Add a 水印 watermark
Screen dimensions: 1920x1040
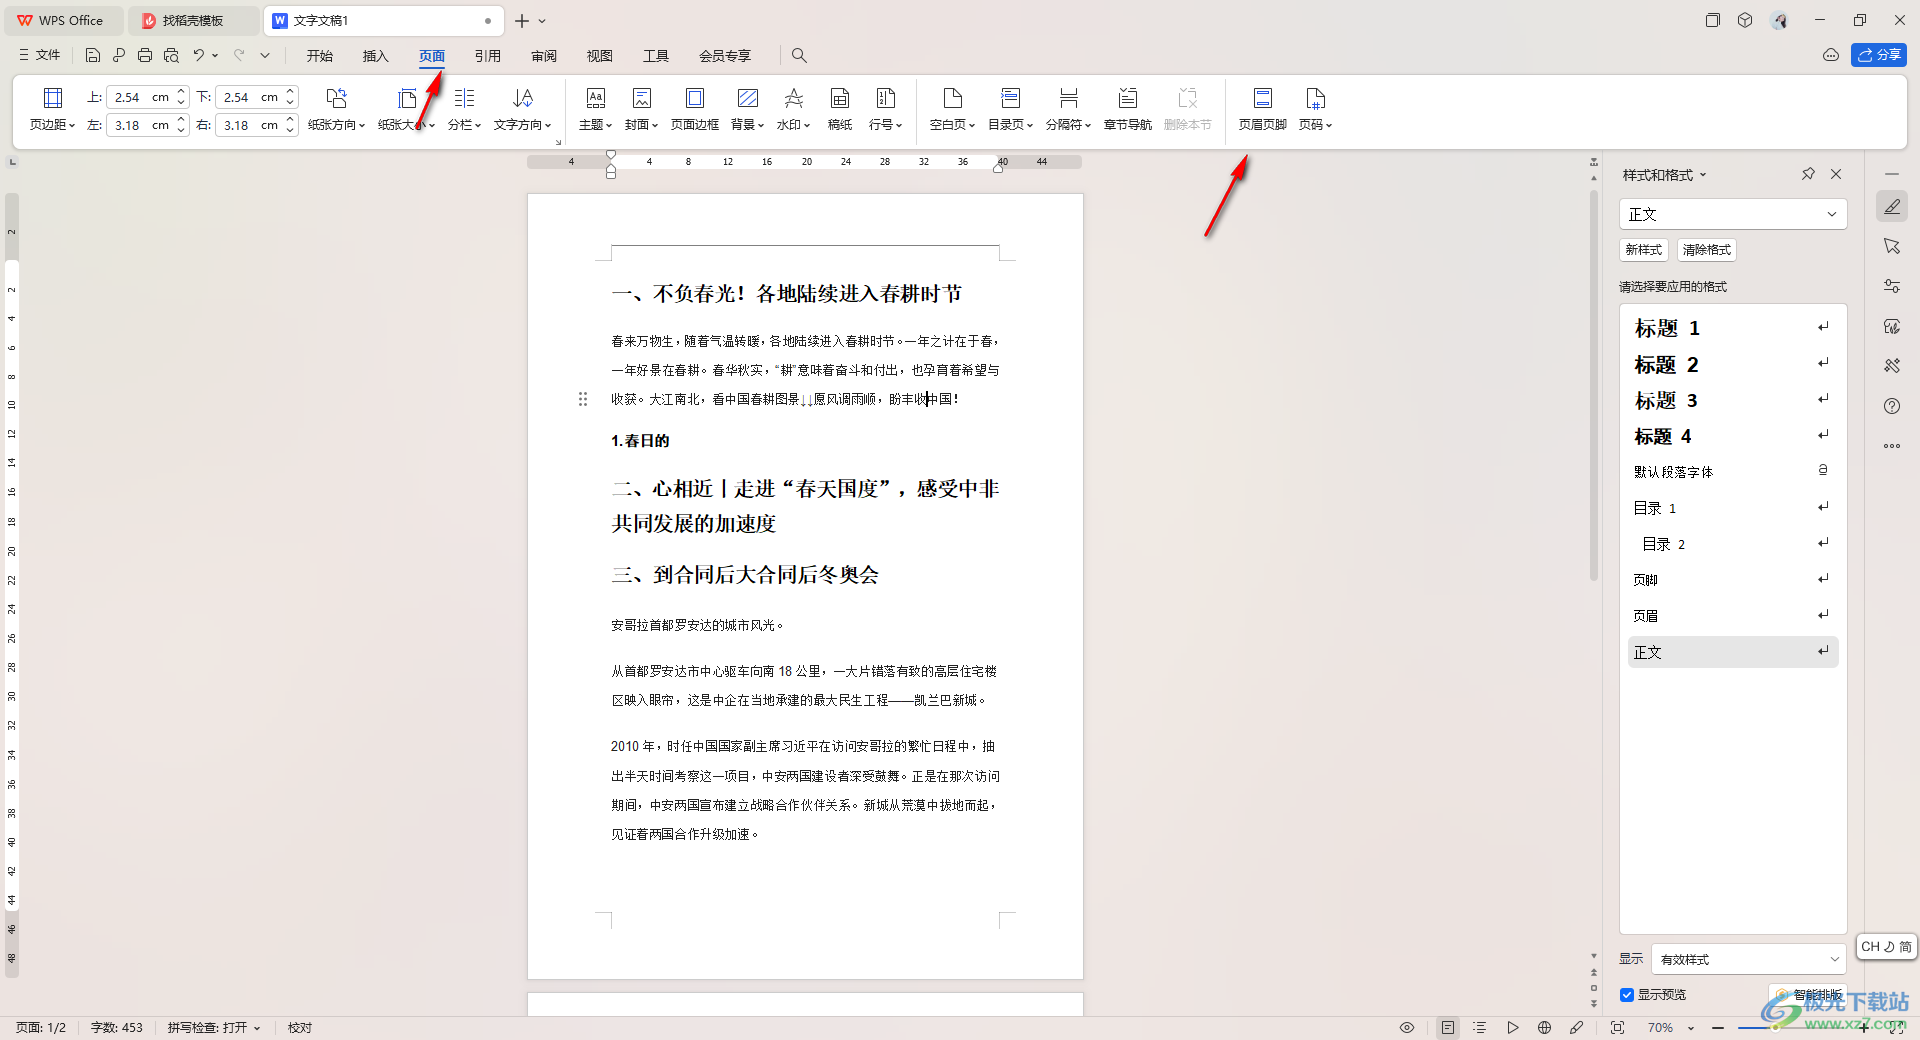click(x=793, y=109)
